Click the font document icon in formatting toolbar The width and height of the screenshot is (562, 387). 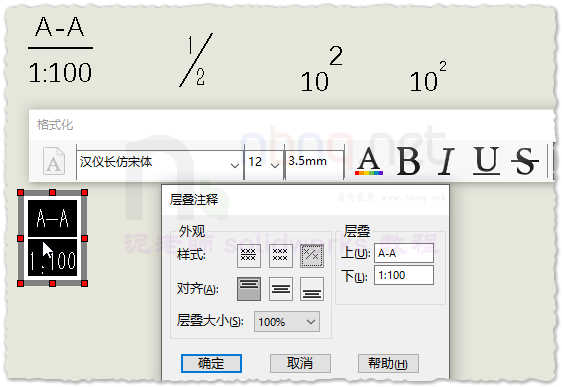click(x=54, y=161)
